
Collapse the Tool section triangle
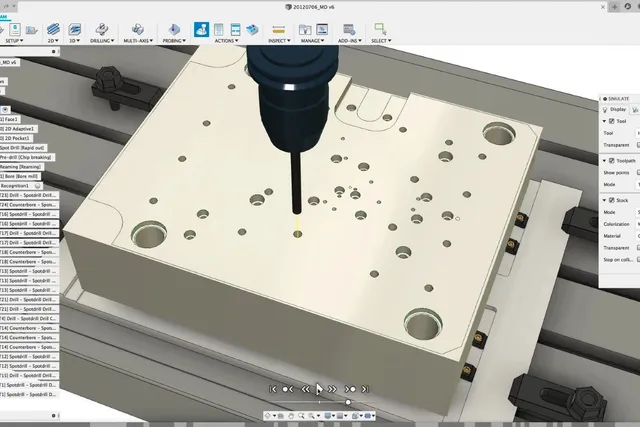coord(604,121)
